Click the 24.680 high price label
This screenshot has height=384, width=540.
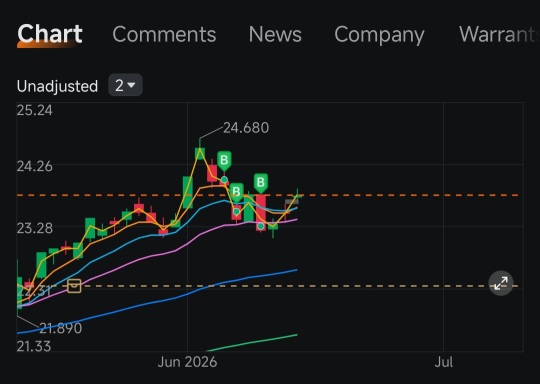coord(246,128)
